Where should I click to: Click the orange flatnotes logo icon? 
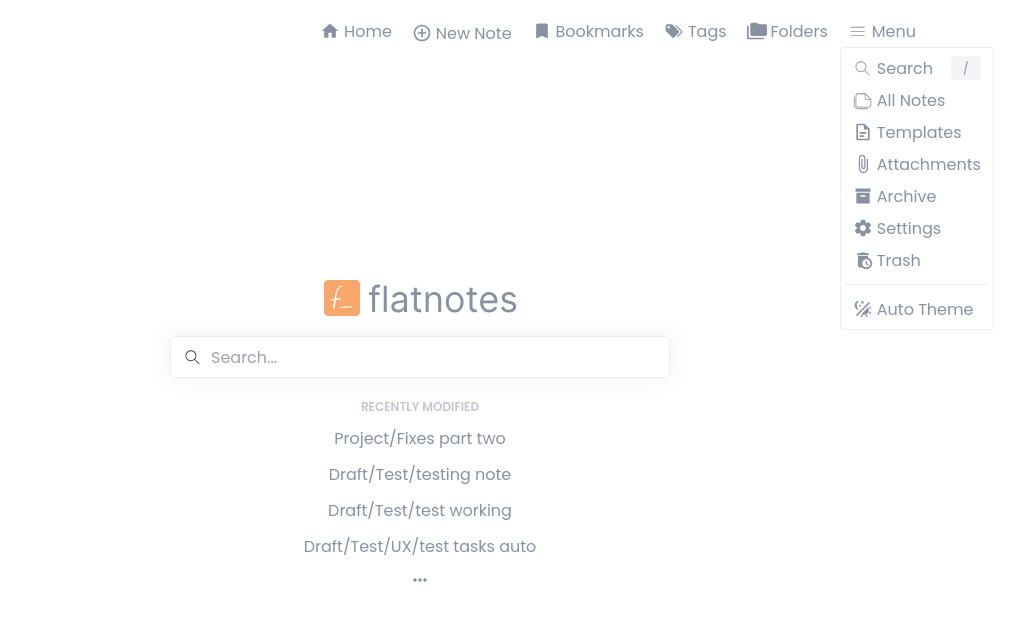click(x=342, y=298)
